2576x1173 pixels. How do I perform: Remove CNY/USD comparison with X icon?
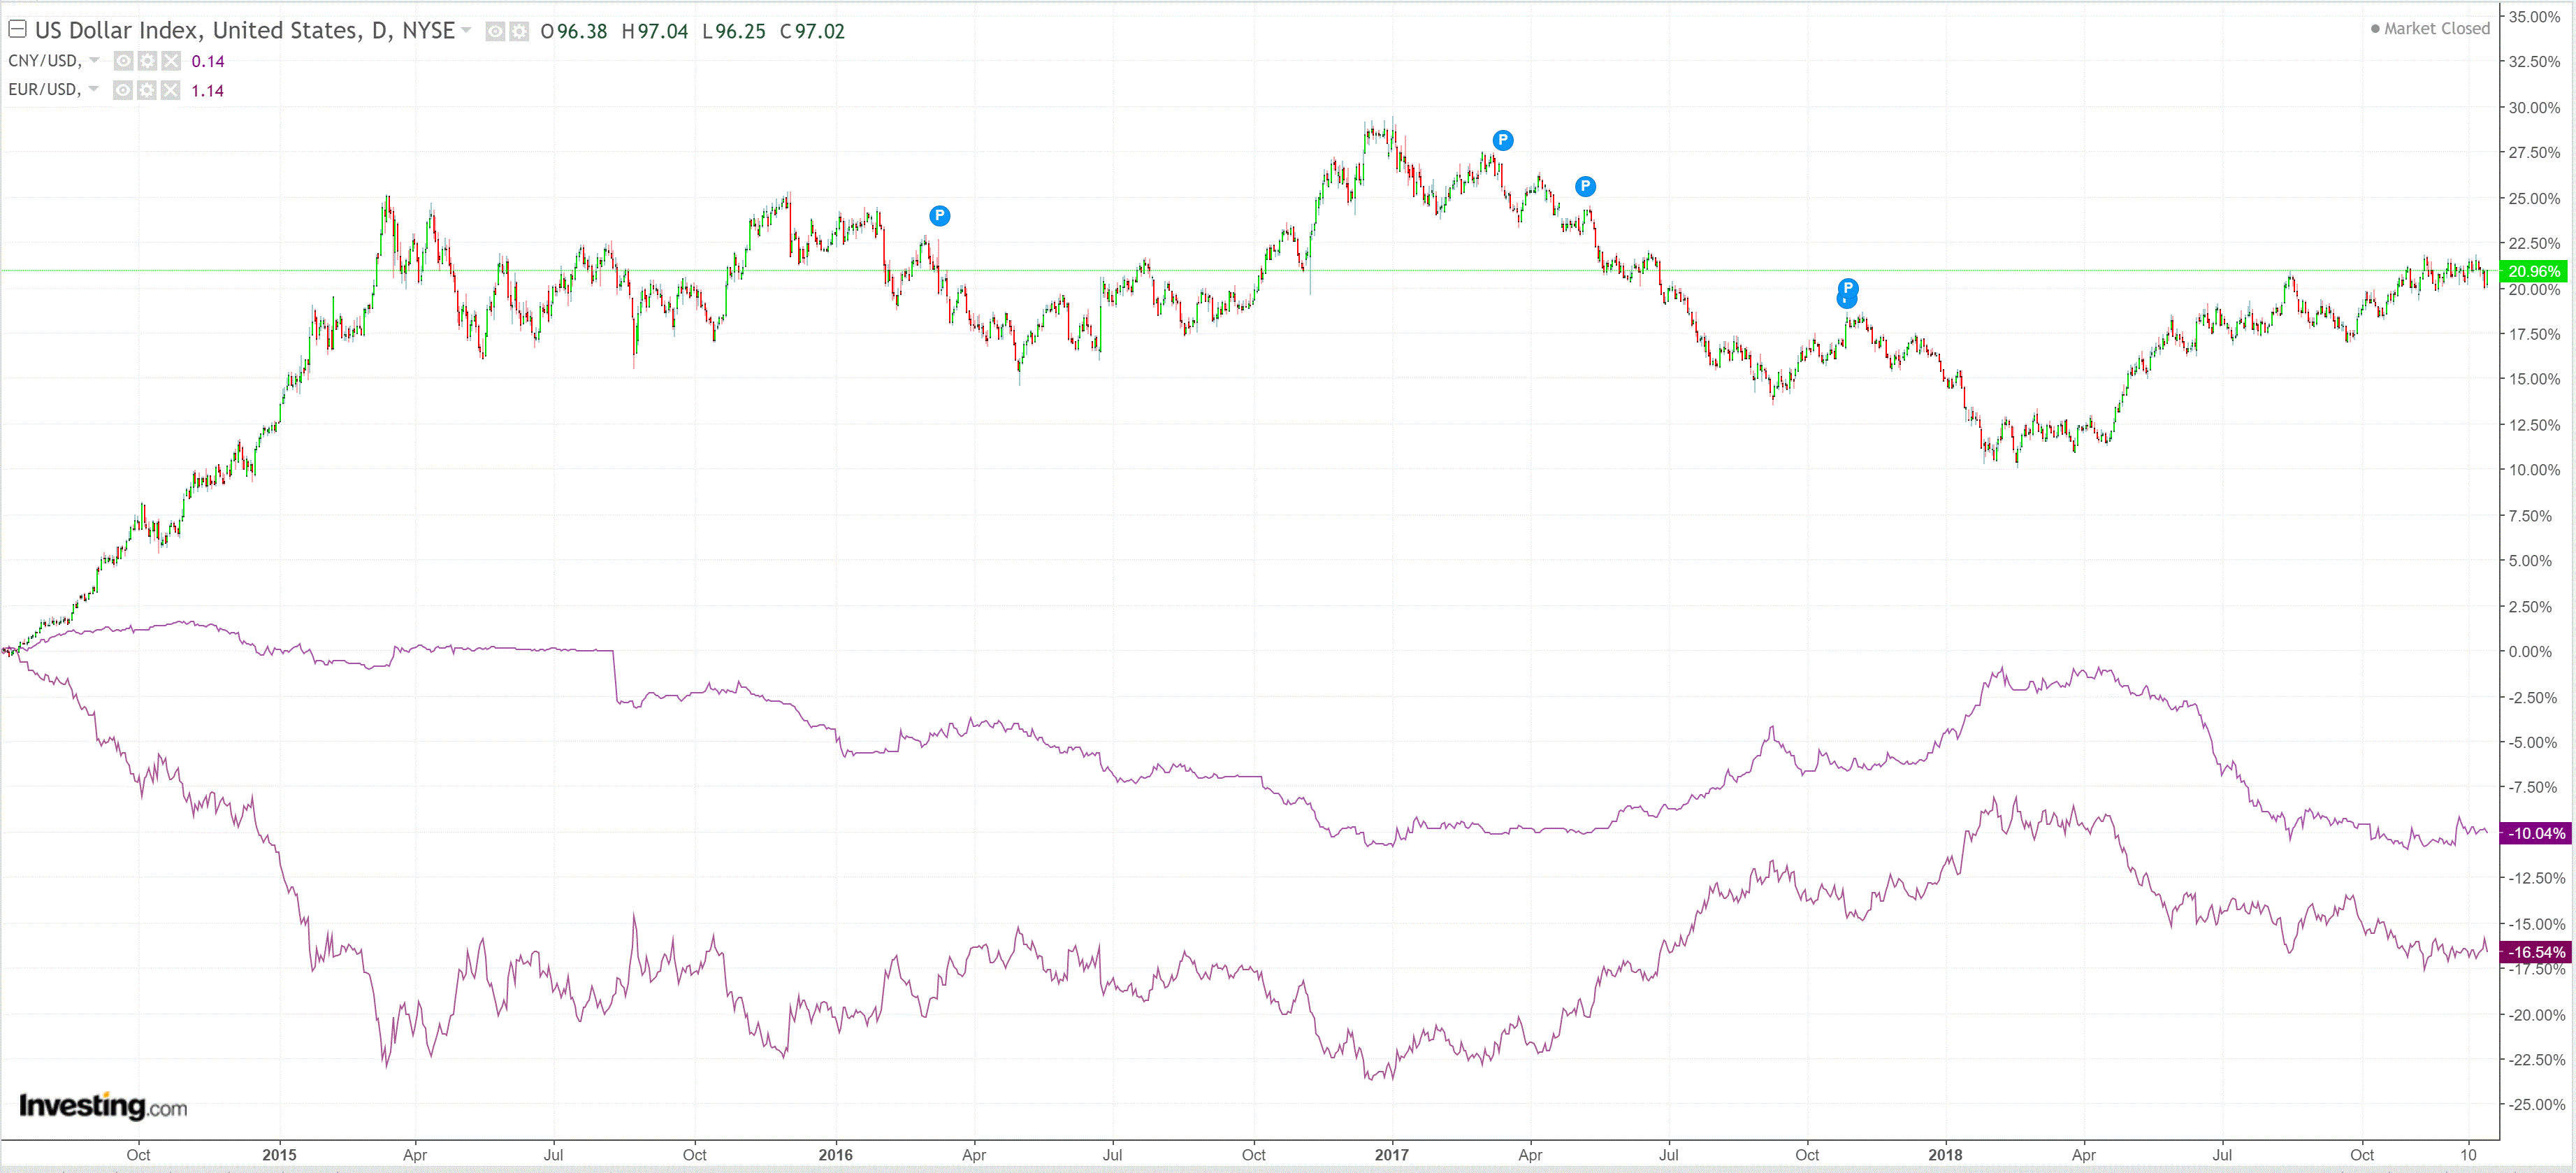click(171, 61)
